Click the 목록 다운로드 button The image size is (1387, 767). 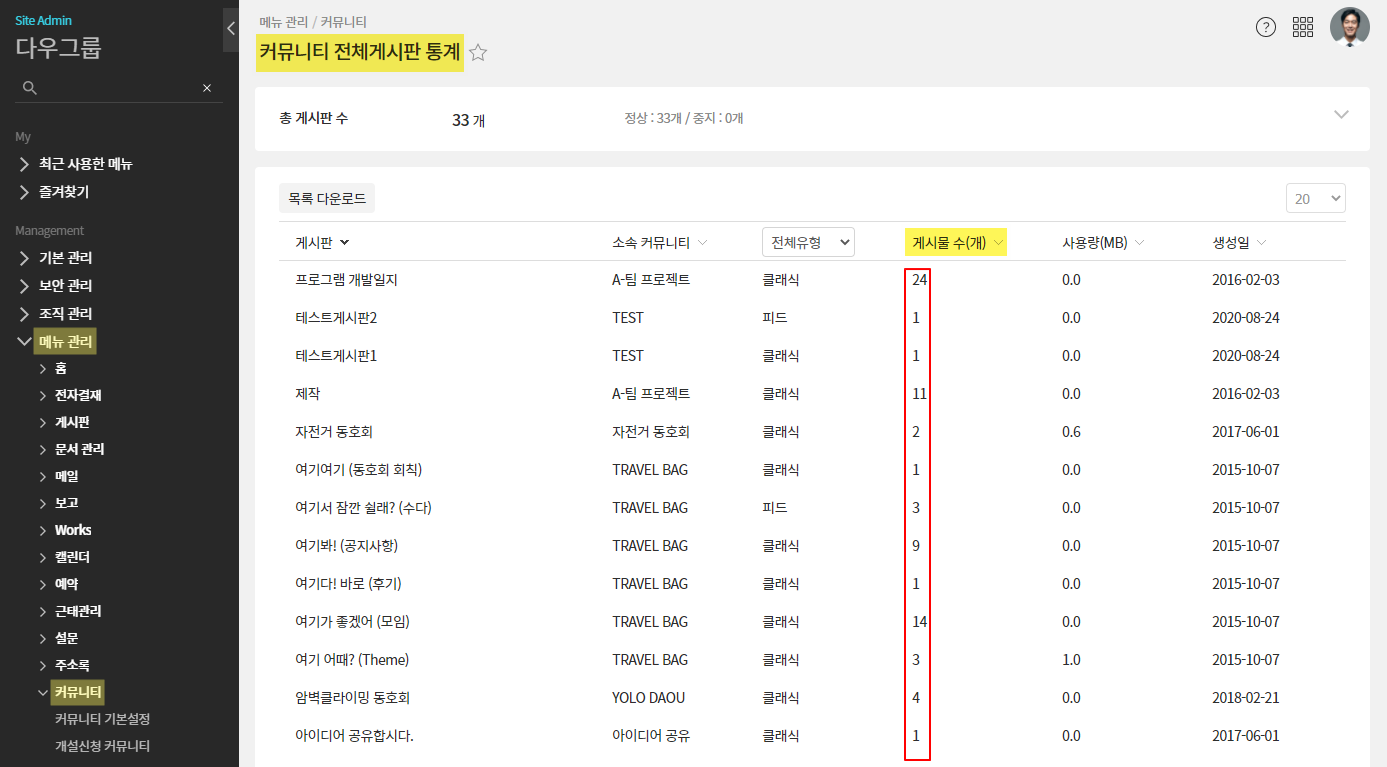click(x=327, y=199)
